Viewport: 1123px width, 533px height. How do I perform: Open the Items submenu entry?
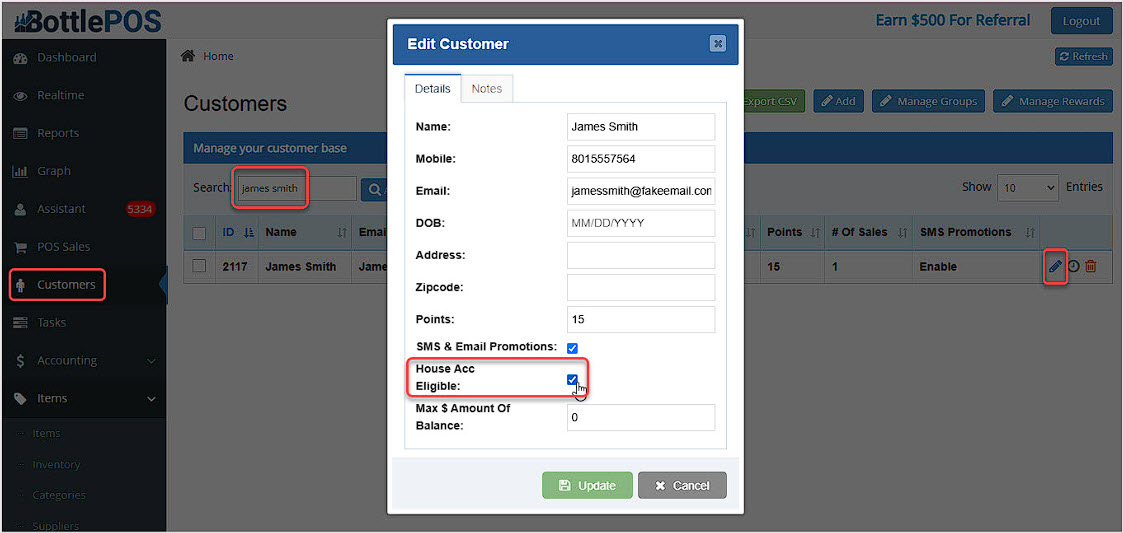coord(46,433)
